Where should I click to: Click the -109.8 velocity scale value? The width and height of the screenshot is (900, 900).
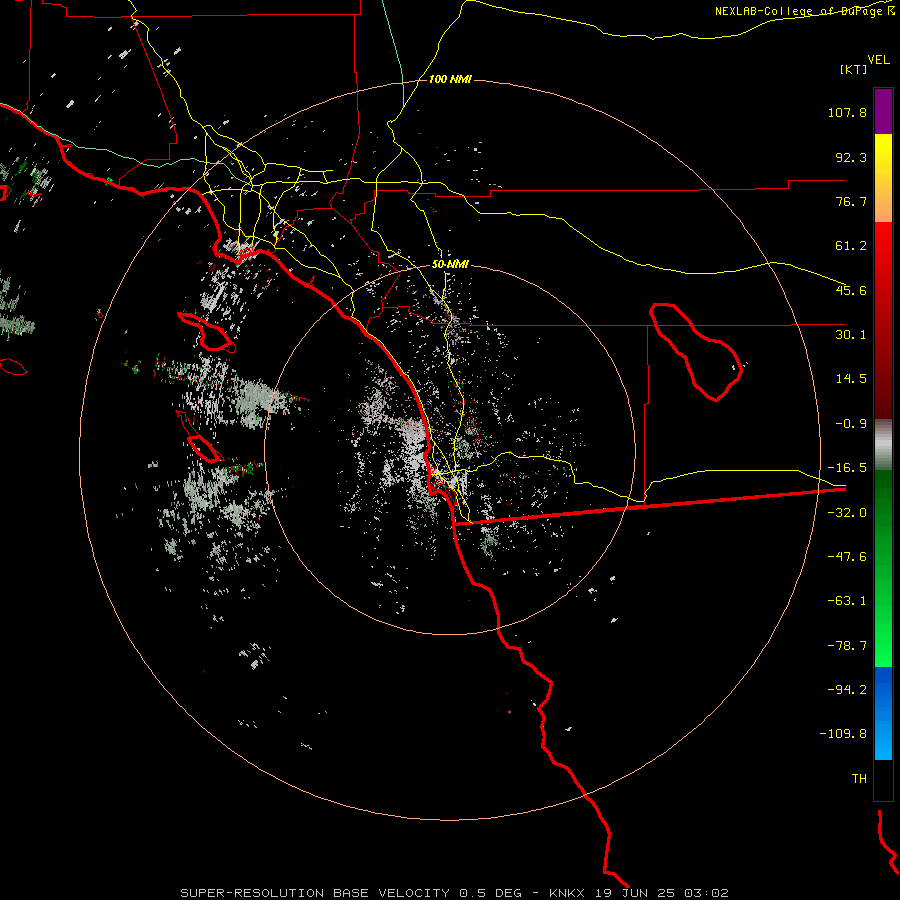[843, 734]
